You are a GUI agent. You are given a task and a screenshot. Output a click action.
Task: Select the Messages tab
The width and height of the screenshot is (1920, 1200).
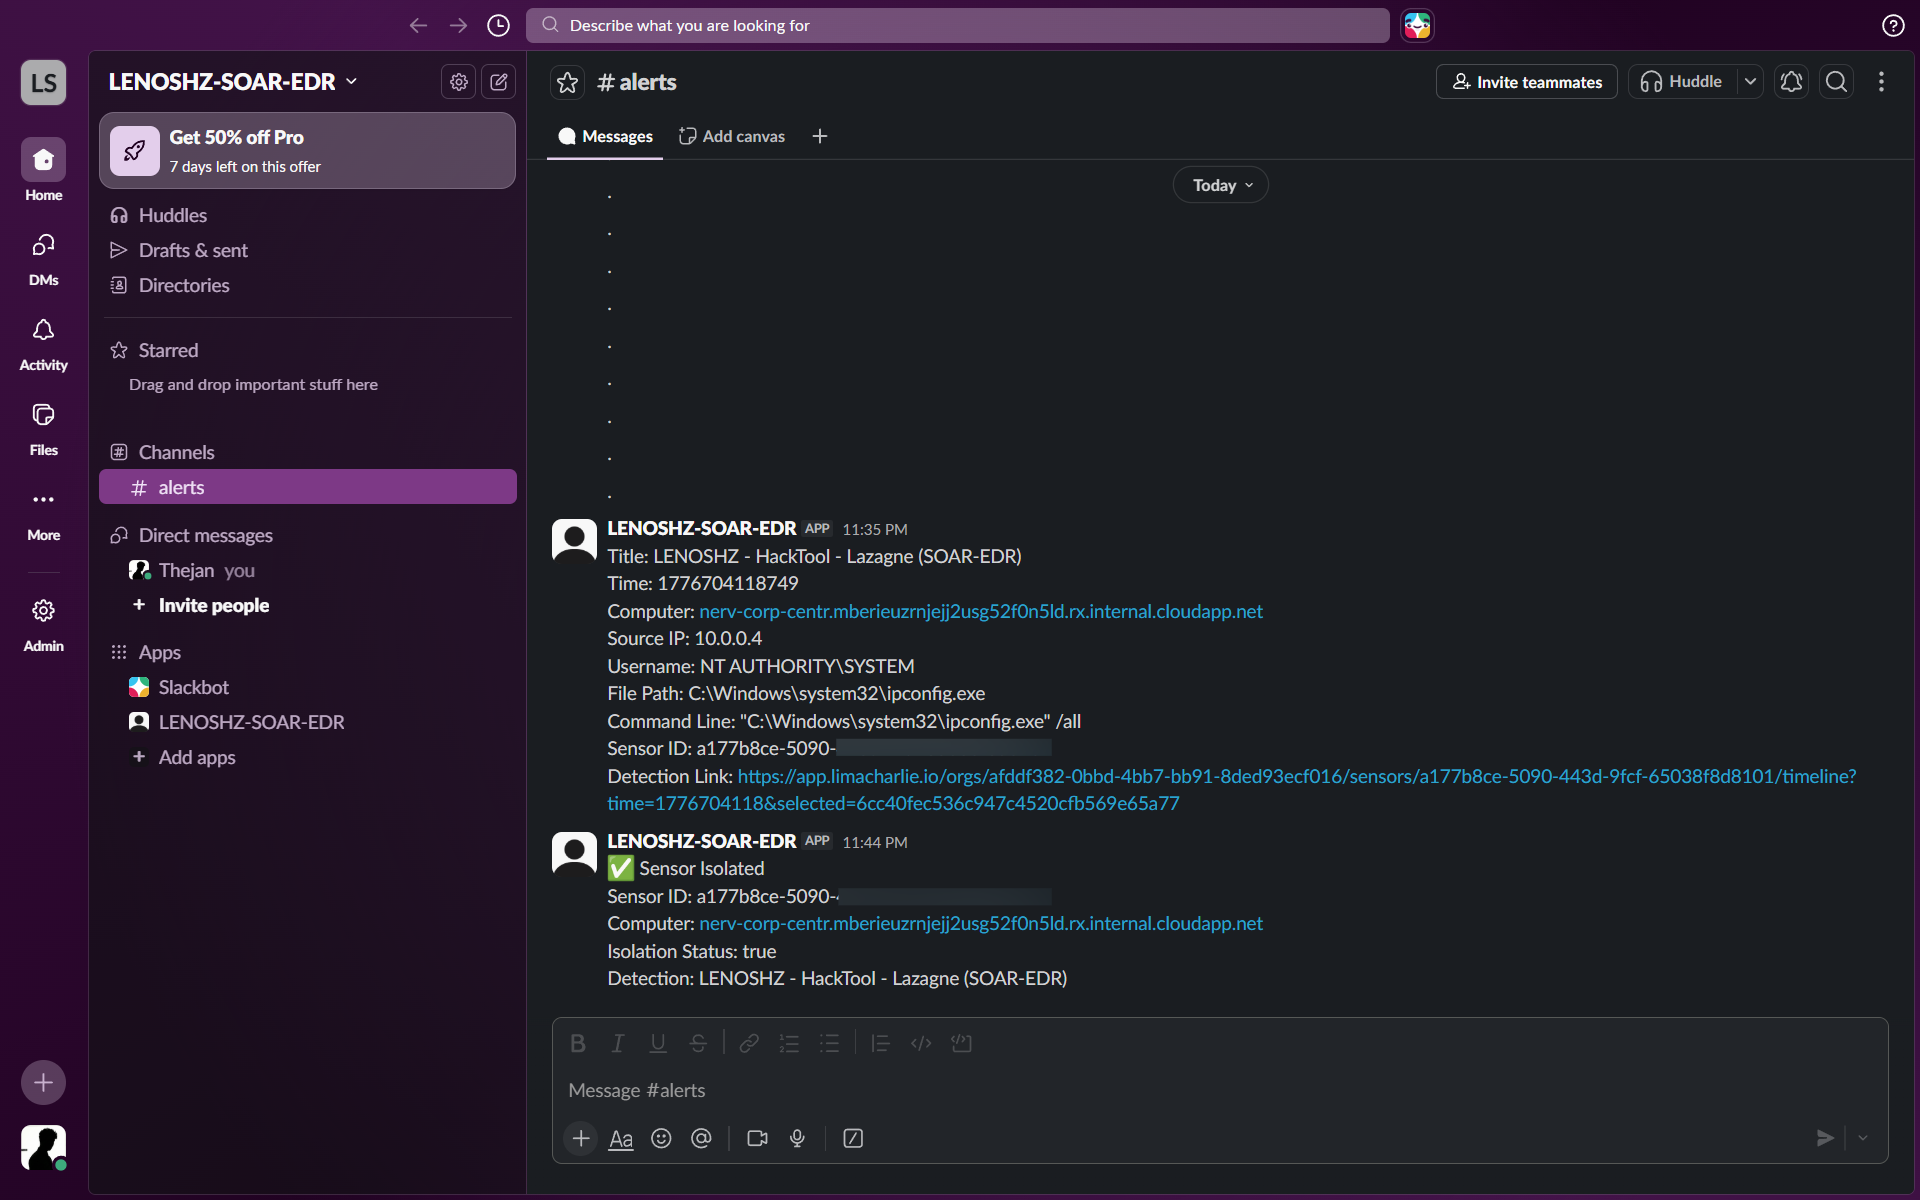point(604,135)
